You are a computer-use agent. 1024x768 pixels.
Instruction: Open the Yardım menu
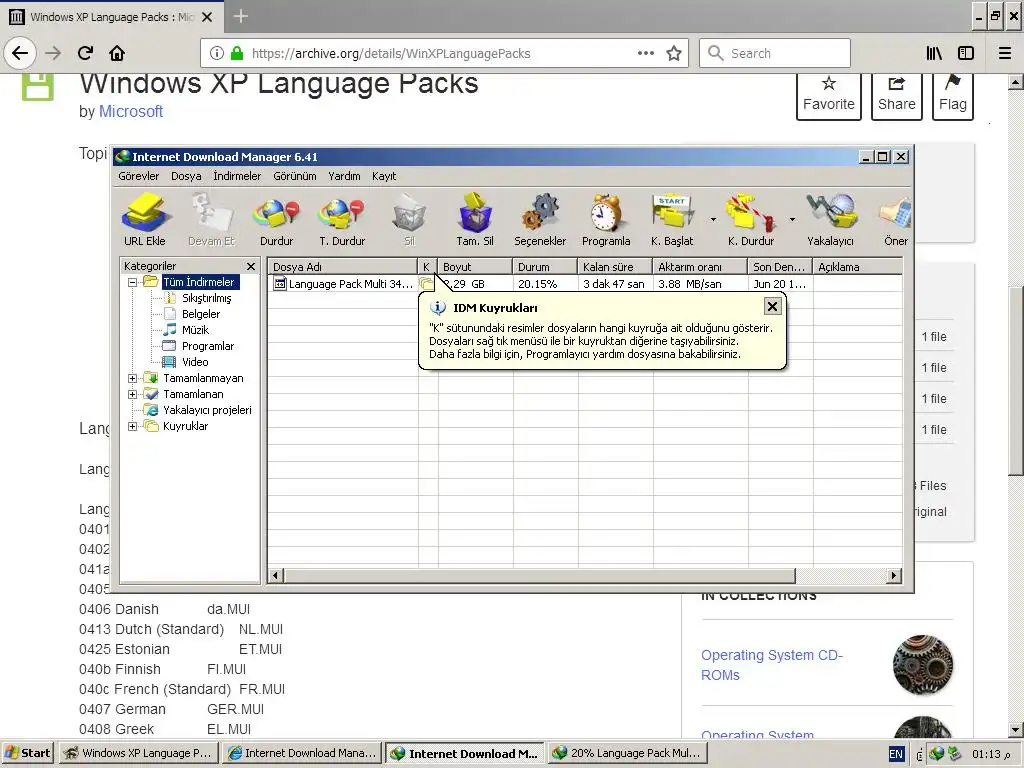click(344, 176)
